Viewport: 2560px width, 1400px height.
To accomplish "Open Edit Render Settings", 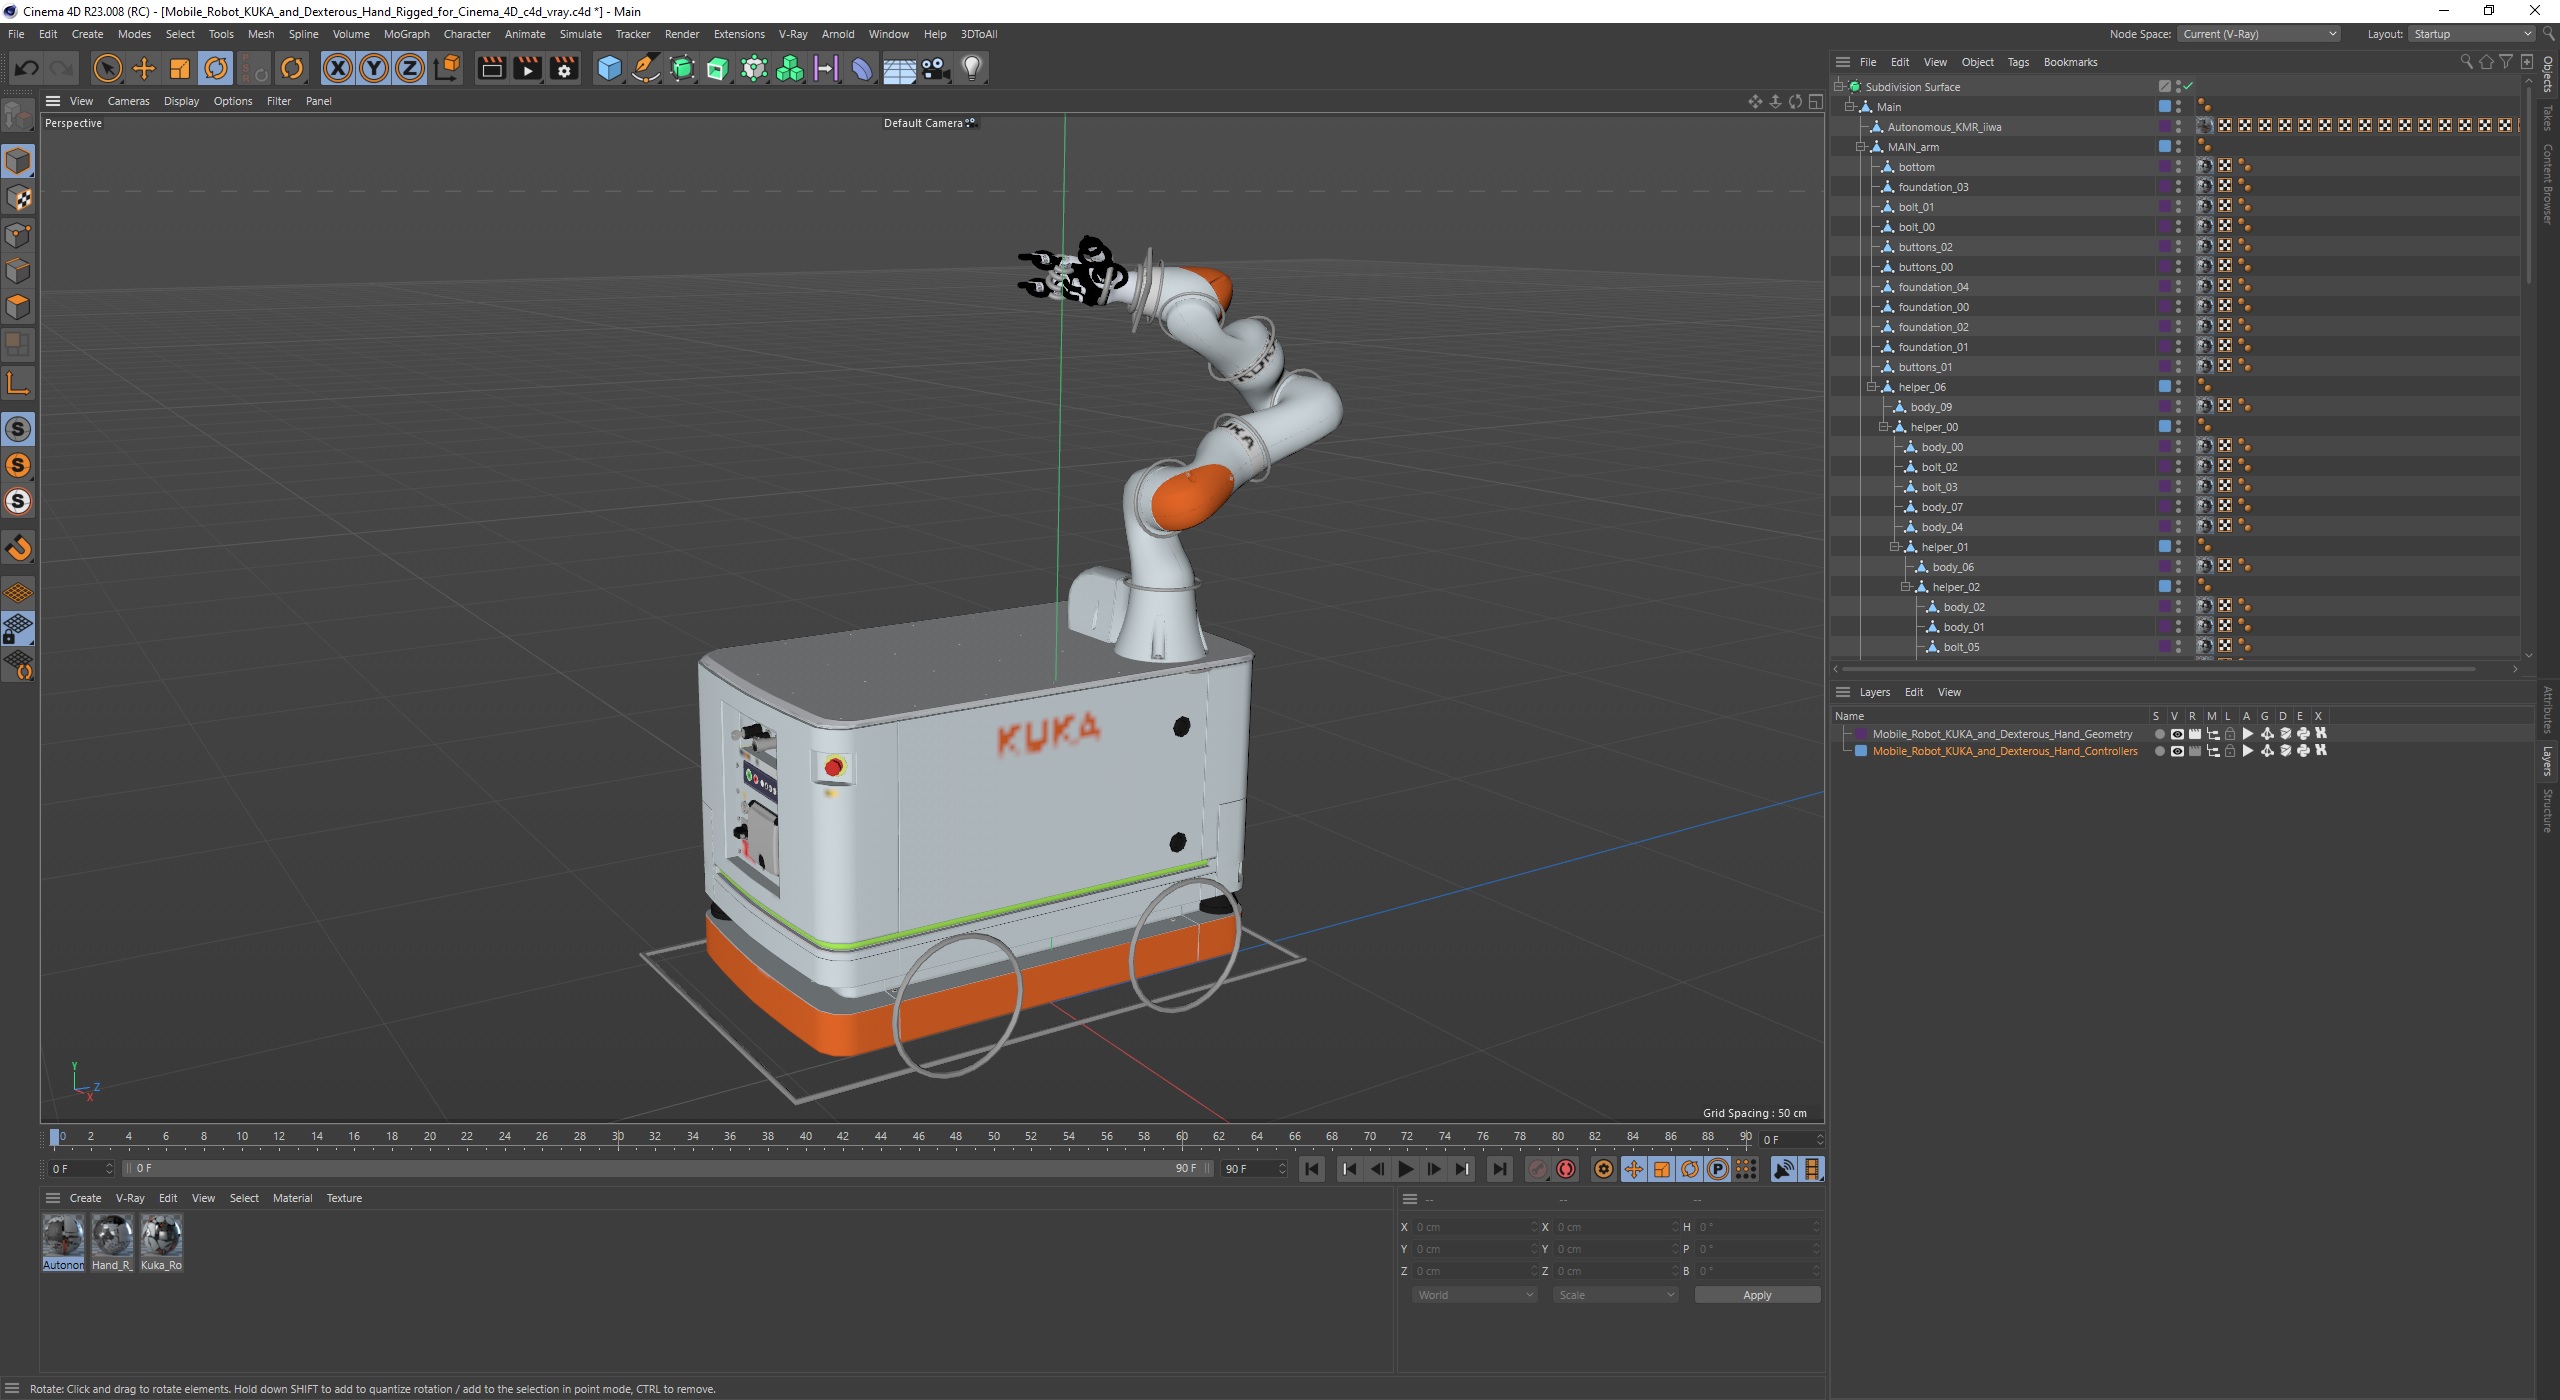I will point(564,68).
